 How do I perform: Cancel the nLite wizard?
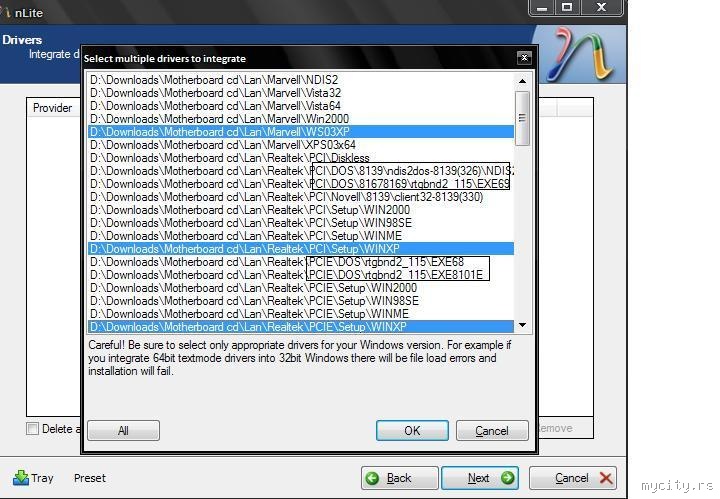(x=573, y=478)
